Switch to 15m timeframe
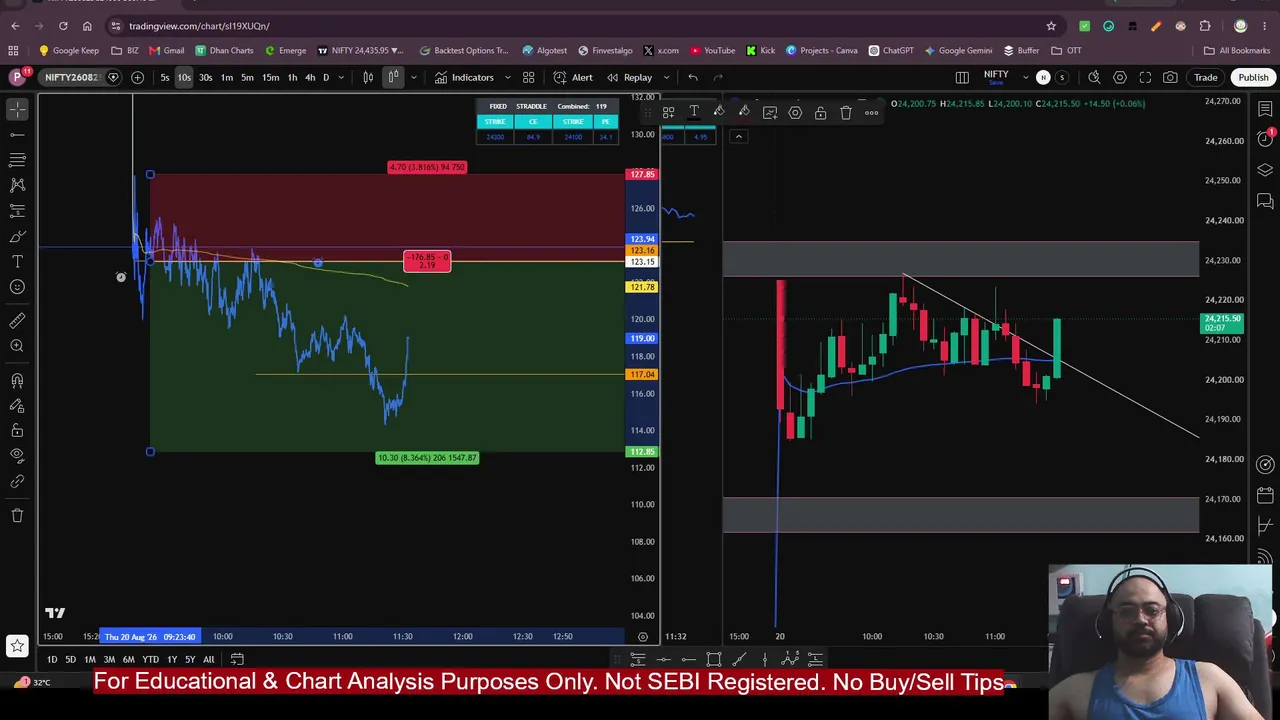Image resolution: width=1280 pixels, height=720 pixels. (x=270, y=77)
